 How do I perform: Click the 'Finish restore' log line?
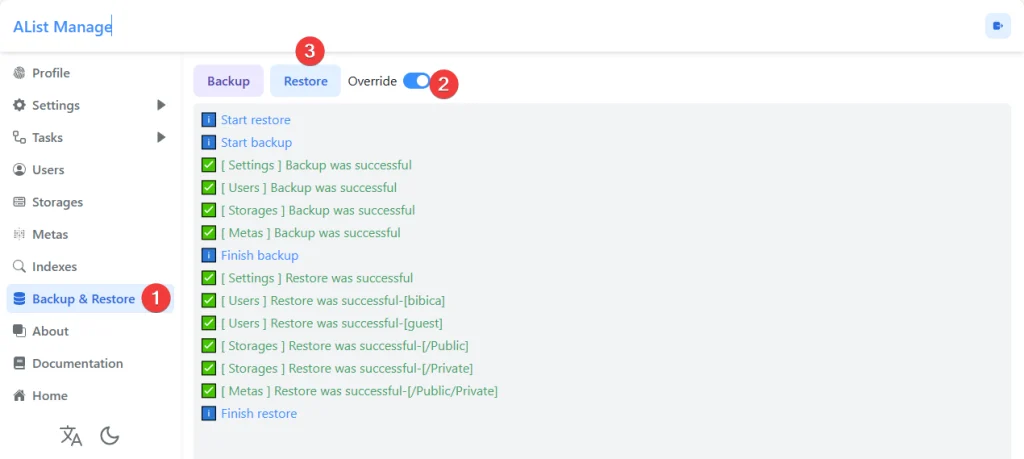tap(258, 413)
